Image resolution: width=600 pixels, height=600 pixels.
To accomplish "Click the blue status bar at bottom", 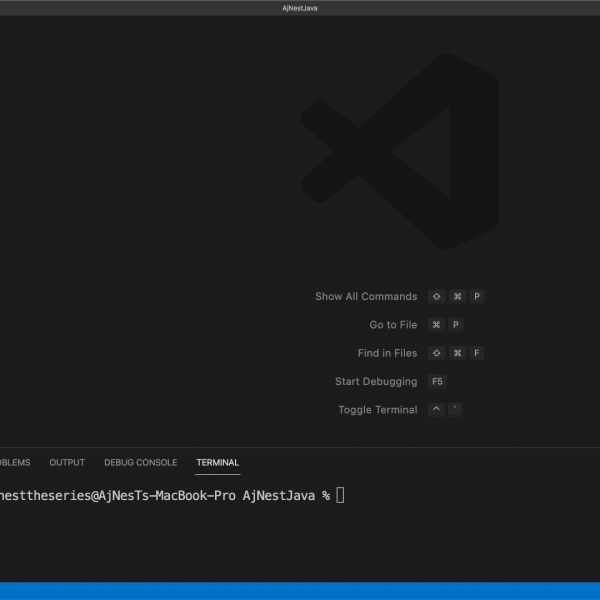I will 300,591.
